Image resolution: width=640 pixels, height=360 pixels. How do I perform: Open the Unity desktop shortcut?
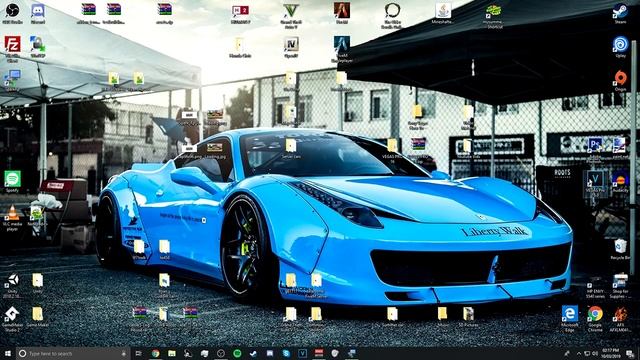pos(12,284)
